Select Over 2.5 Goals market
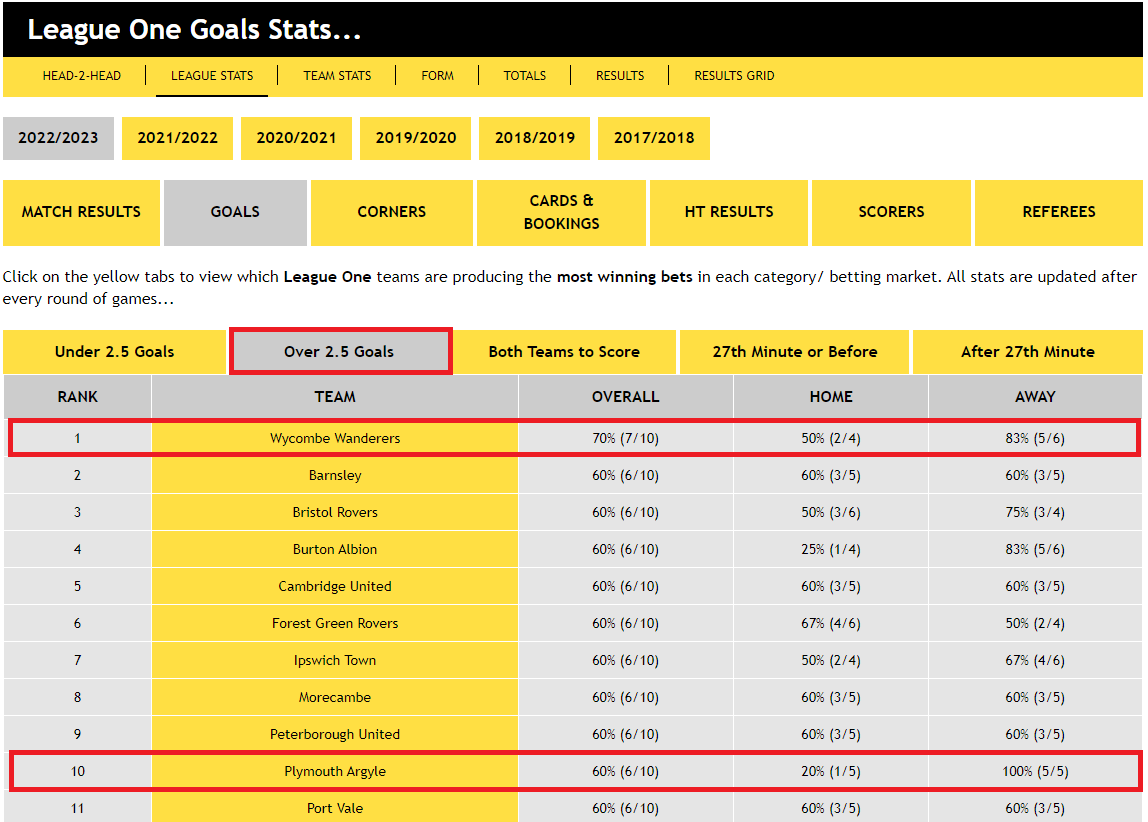Screen dimensions: 1148x822 340,351
